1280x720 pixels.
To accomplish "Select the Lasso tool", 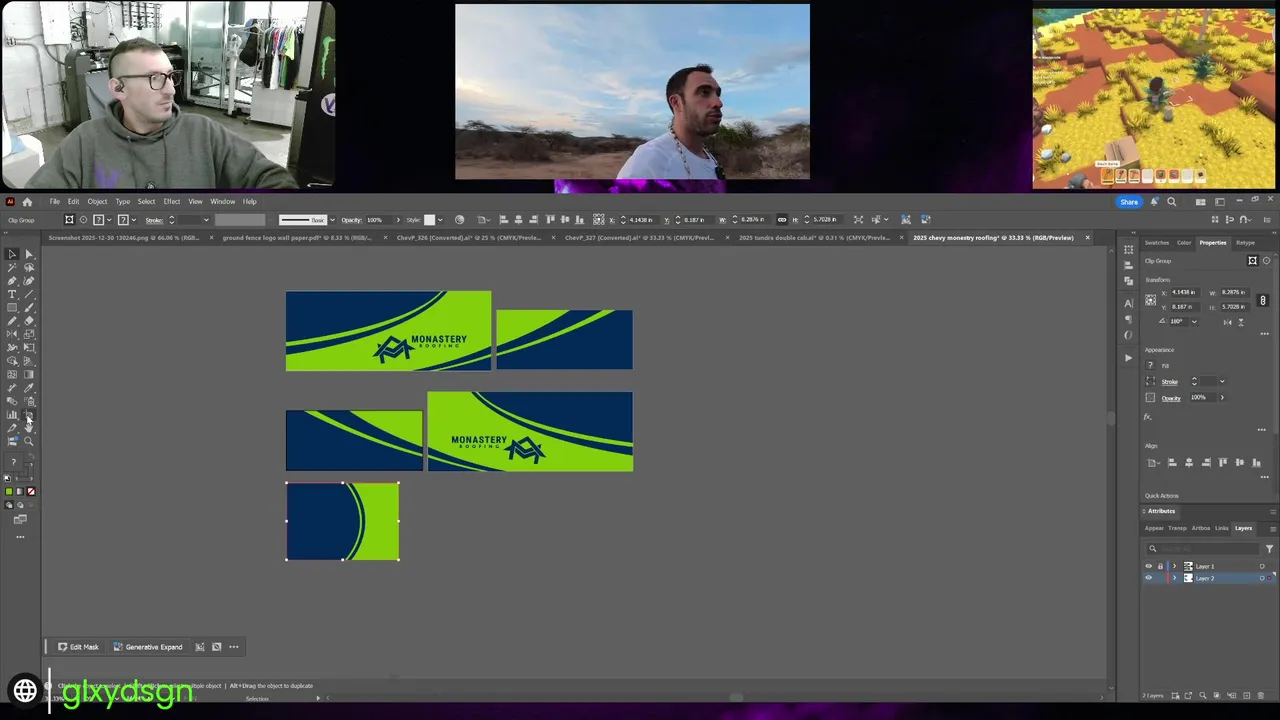I will click(29, 267).
